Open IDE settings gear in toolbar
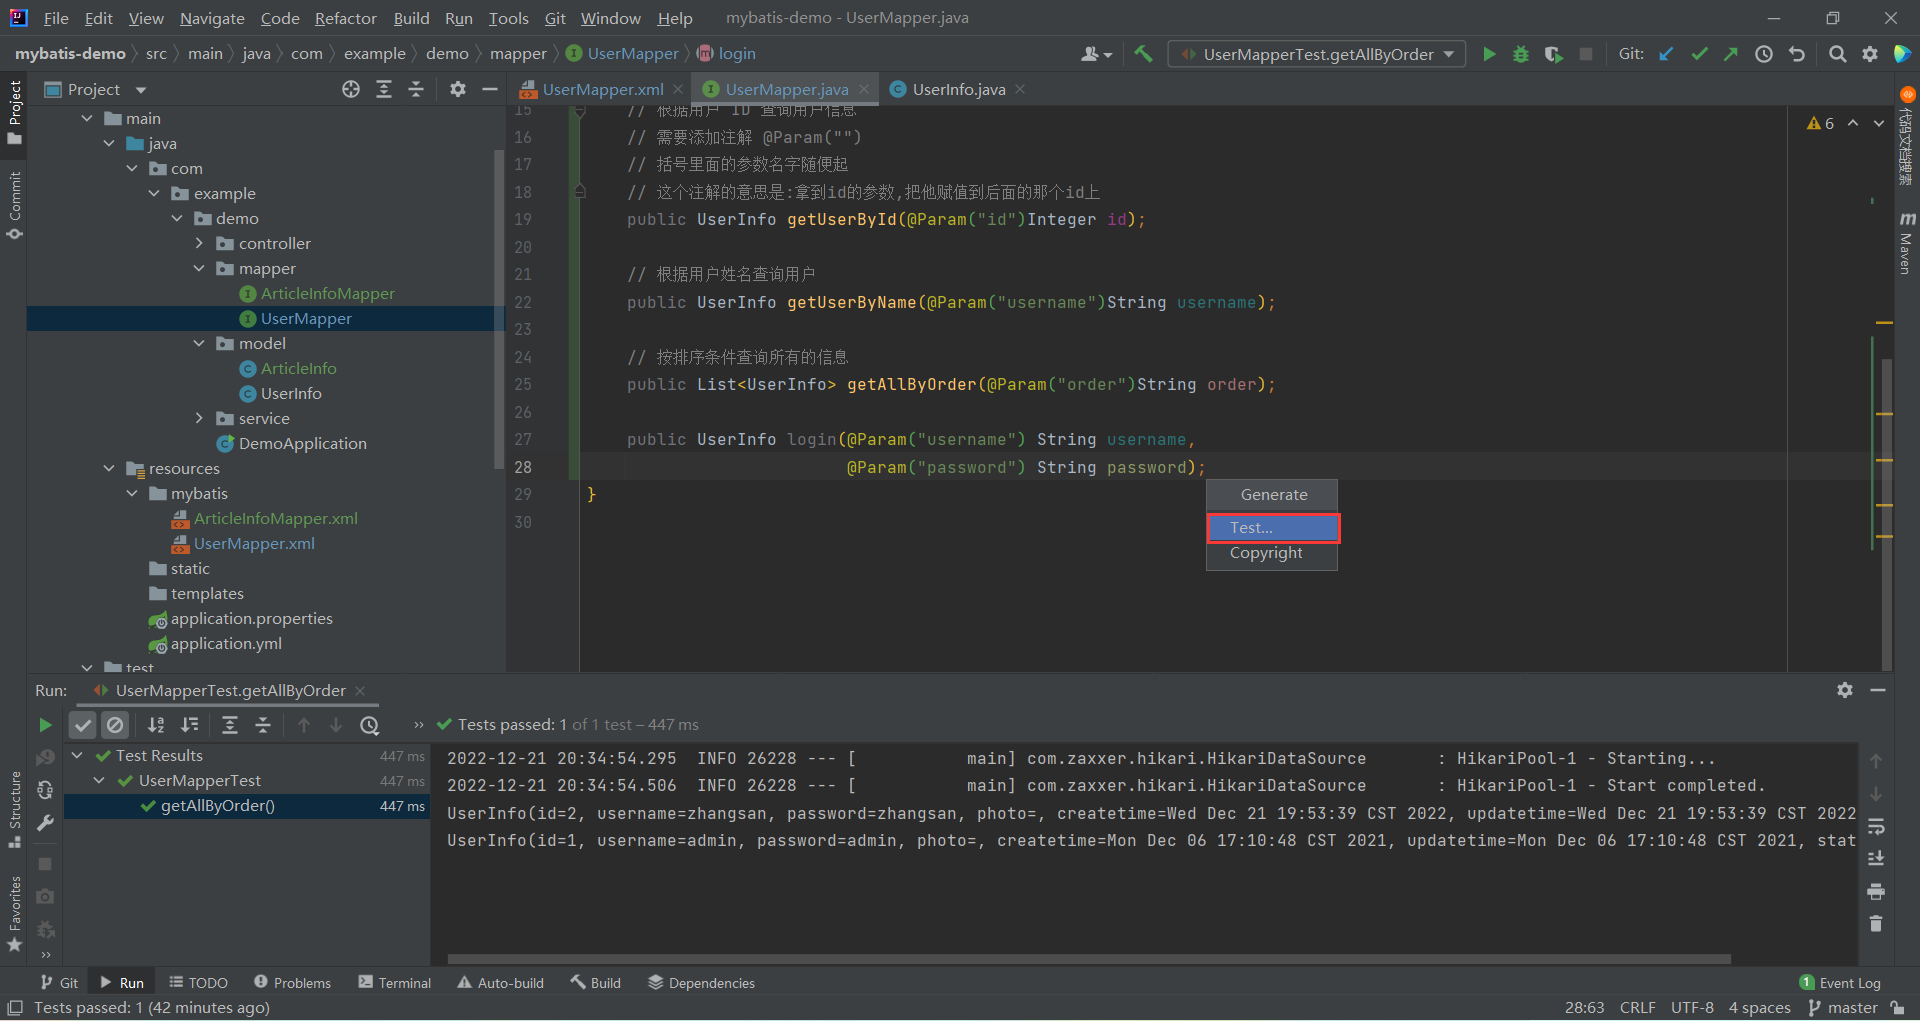This screenshot has width=1920, height=1021. [1870, 54]
